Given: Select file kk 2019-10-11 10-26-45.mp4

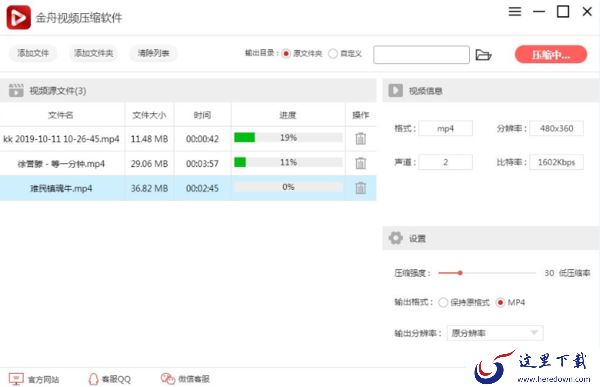Looking at the screenshot, I should [61, 139].
